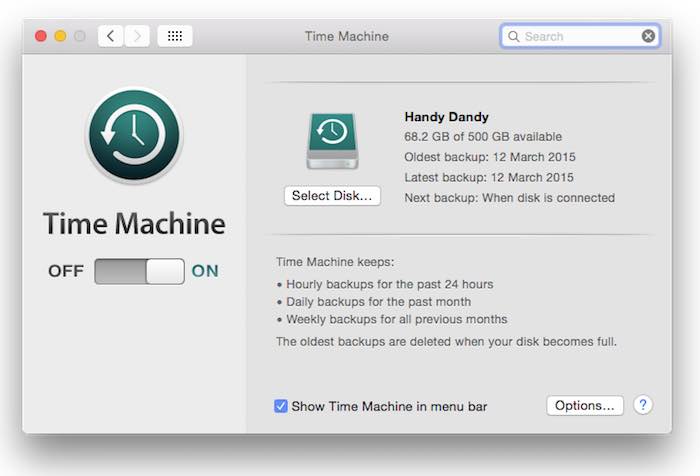Click 'Oldest backup: 12 March 2015' text
The image size is (700, 476).
coord(490,157)
